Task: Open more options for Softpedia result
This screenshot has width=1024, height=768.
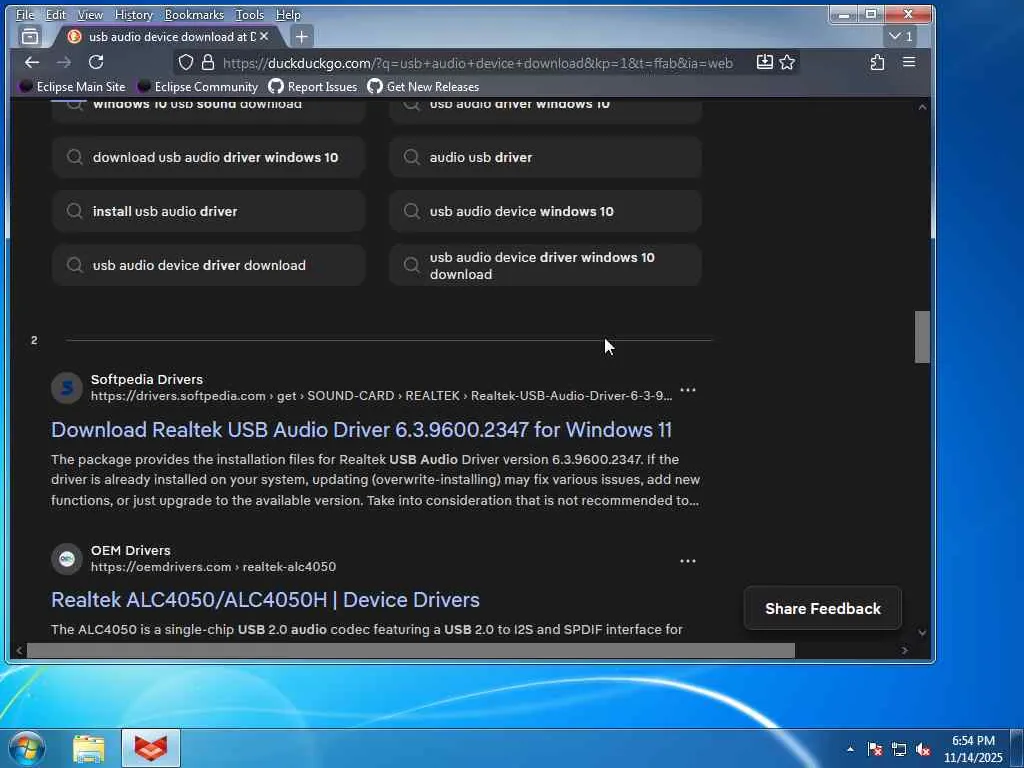Action: [688, 391]
